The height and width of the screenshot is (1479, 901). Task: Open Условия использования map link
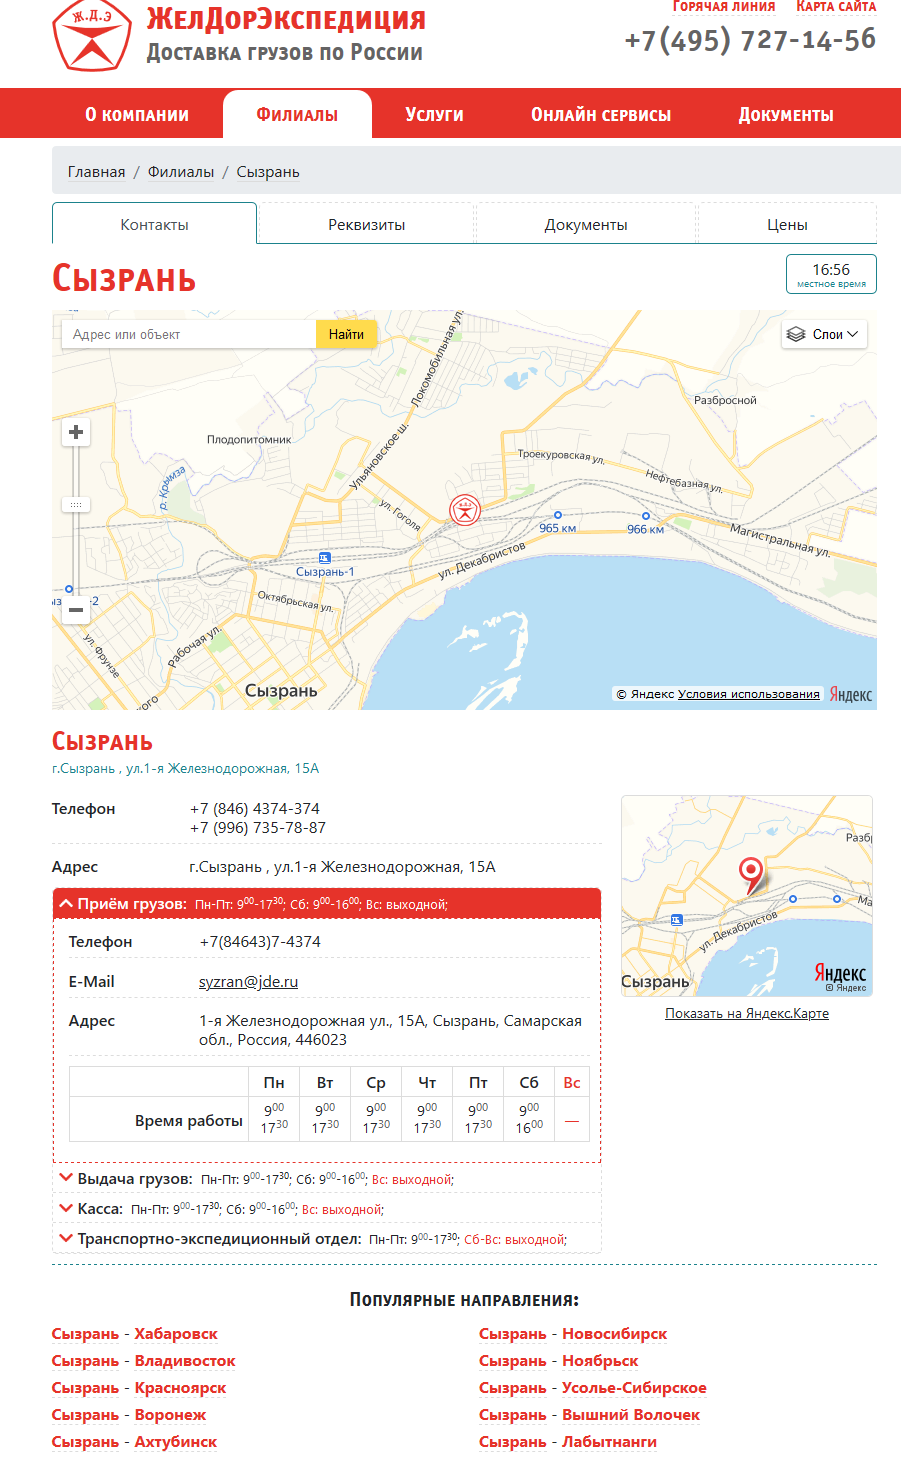749,694
